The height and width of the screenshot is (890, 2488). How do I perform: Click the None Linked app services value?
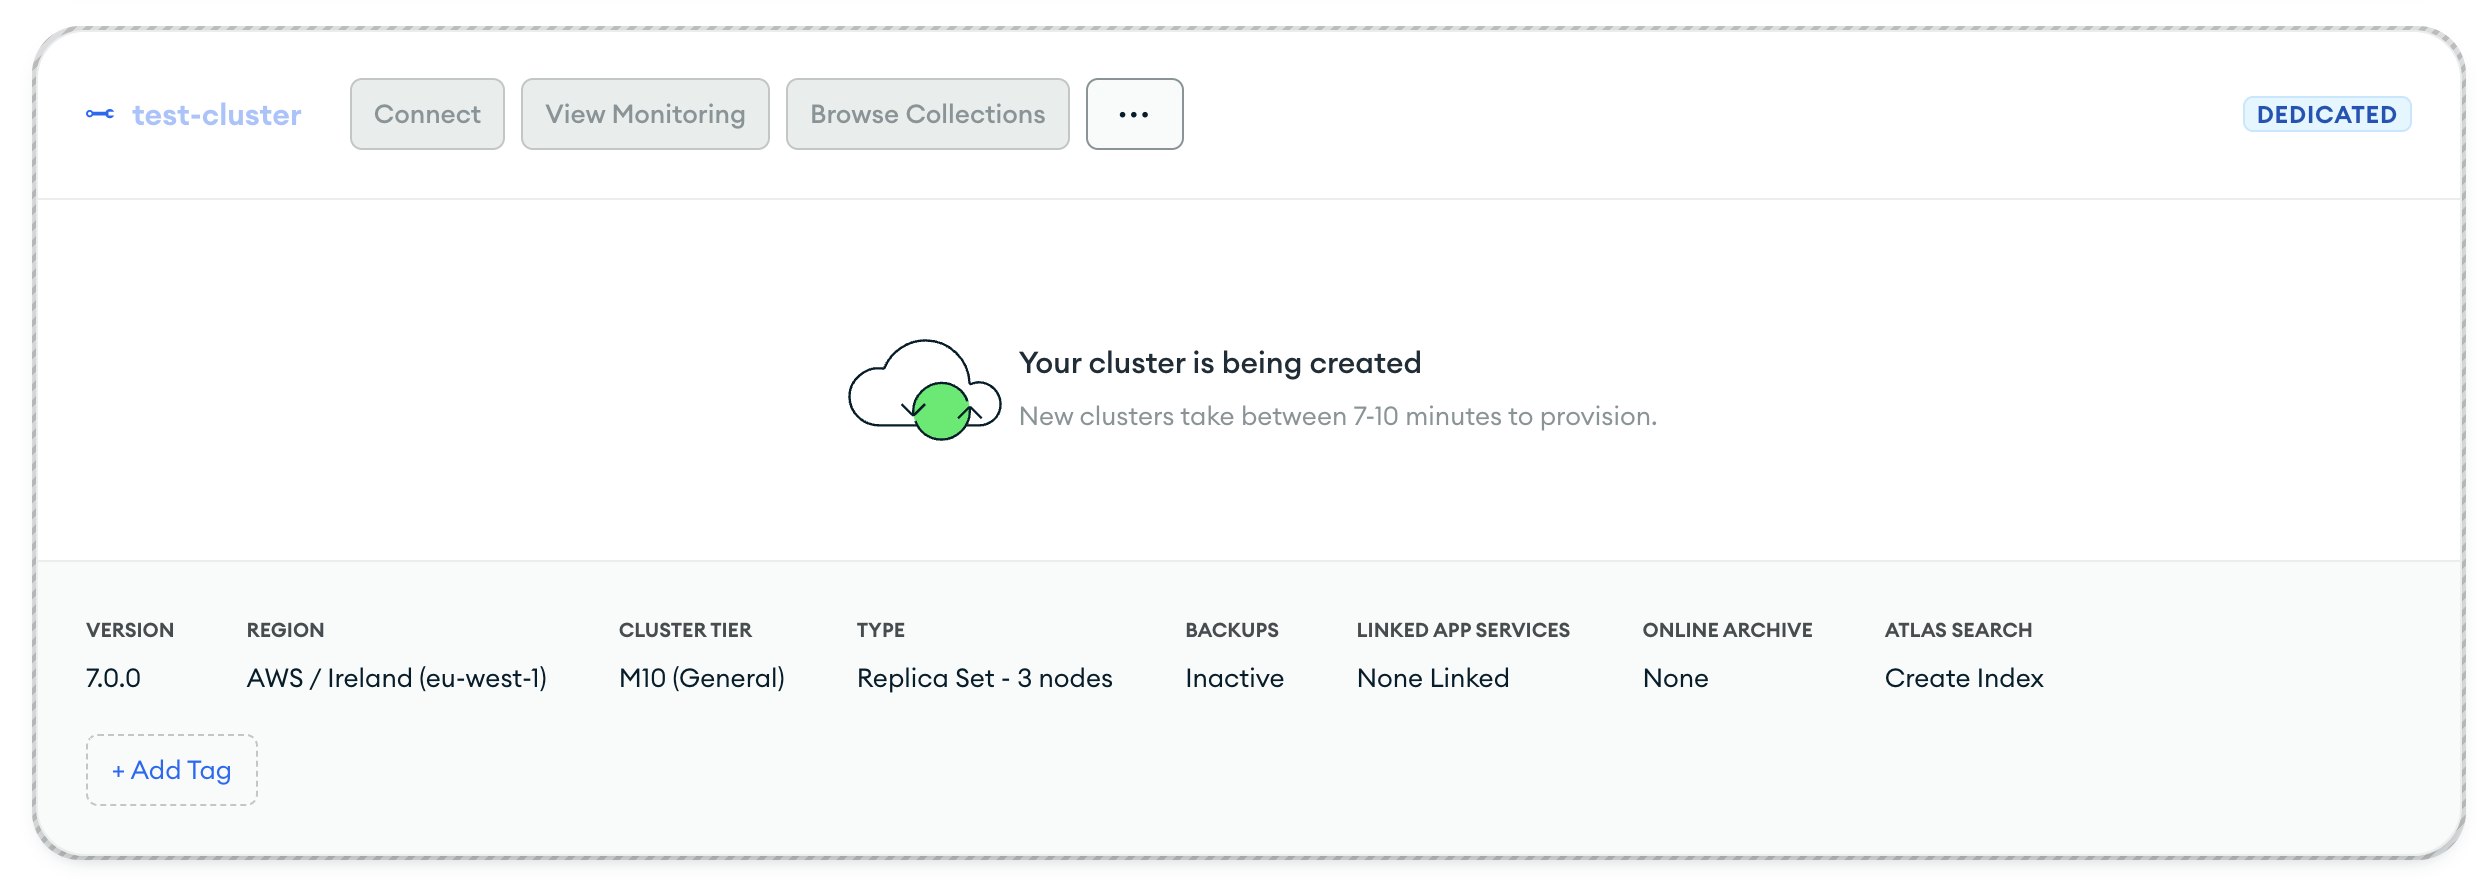pyautogui.click(x=1432, y=678)
